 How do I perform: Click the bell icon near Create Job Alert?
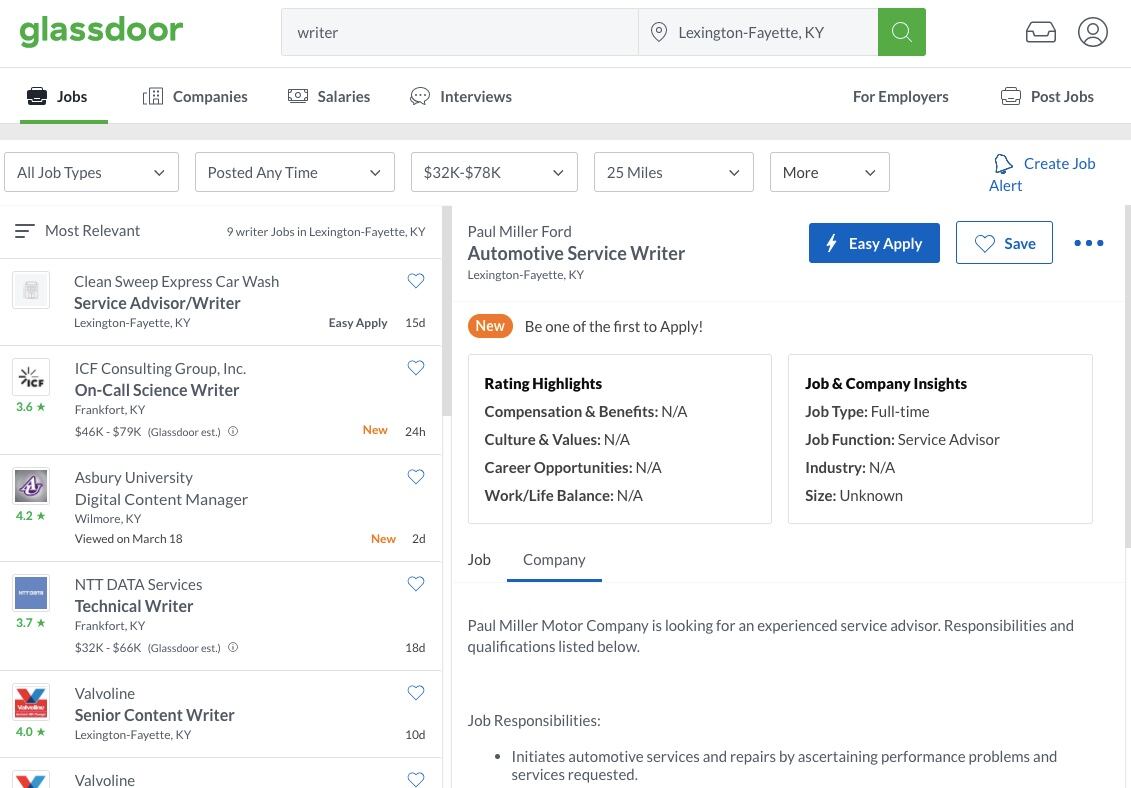click(1003, 163)
